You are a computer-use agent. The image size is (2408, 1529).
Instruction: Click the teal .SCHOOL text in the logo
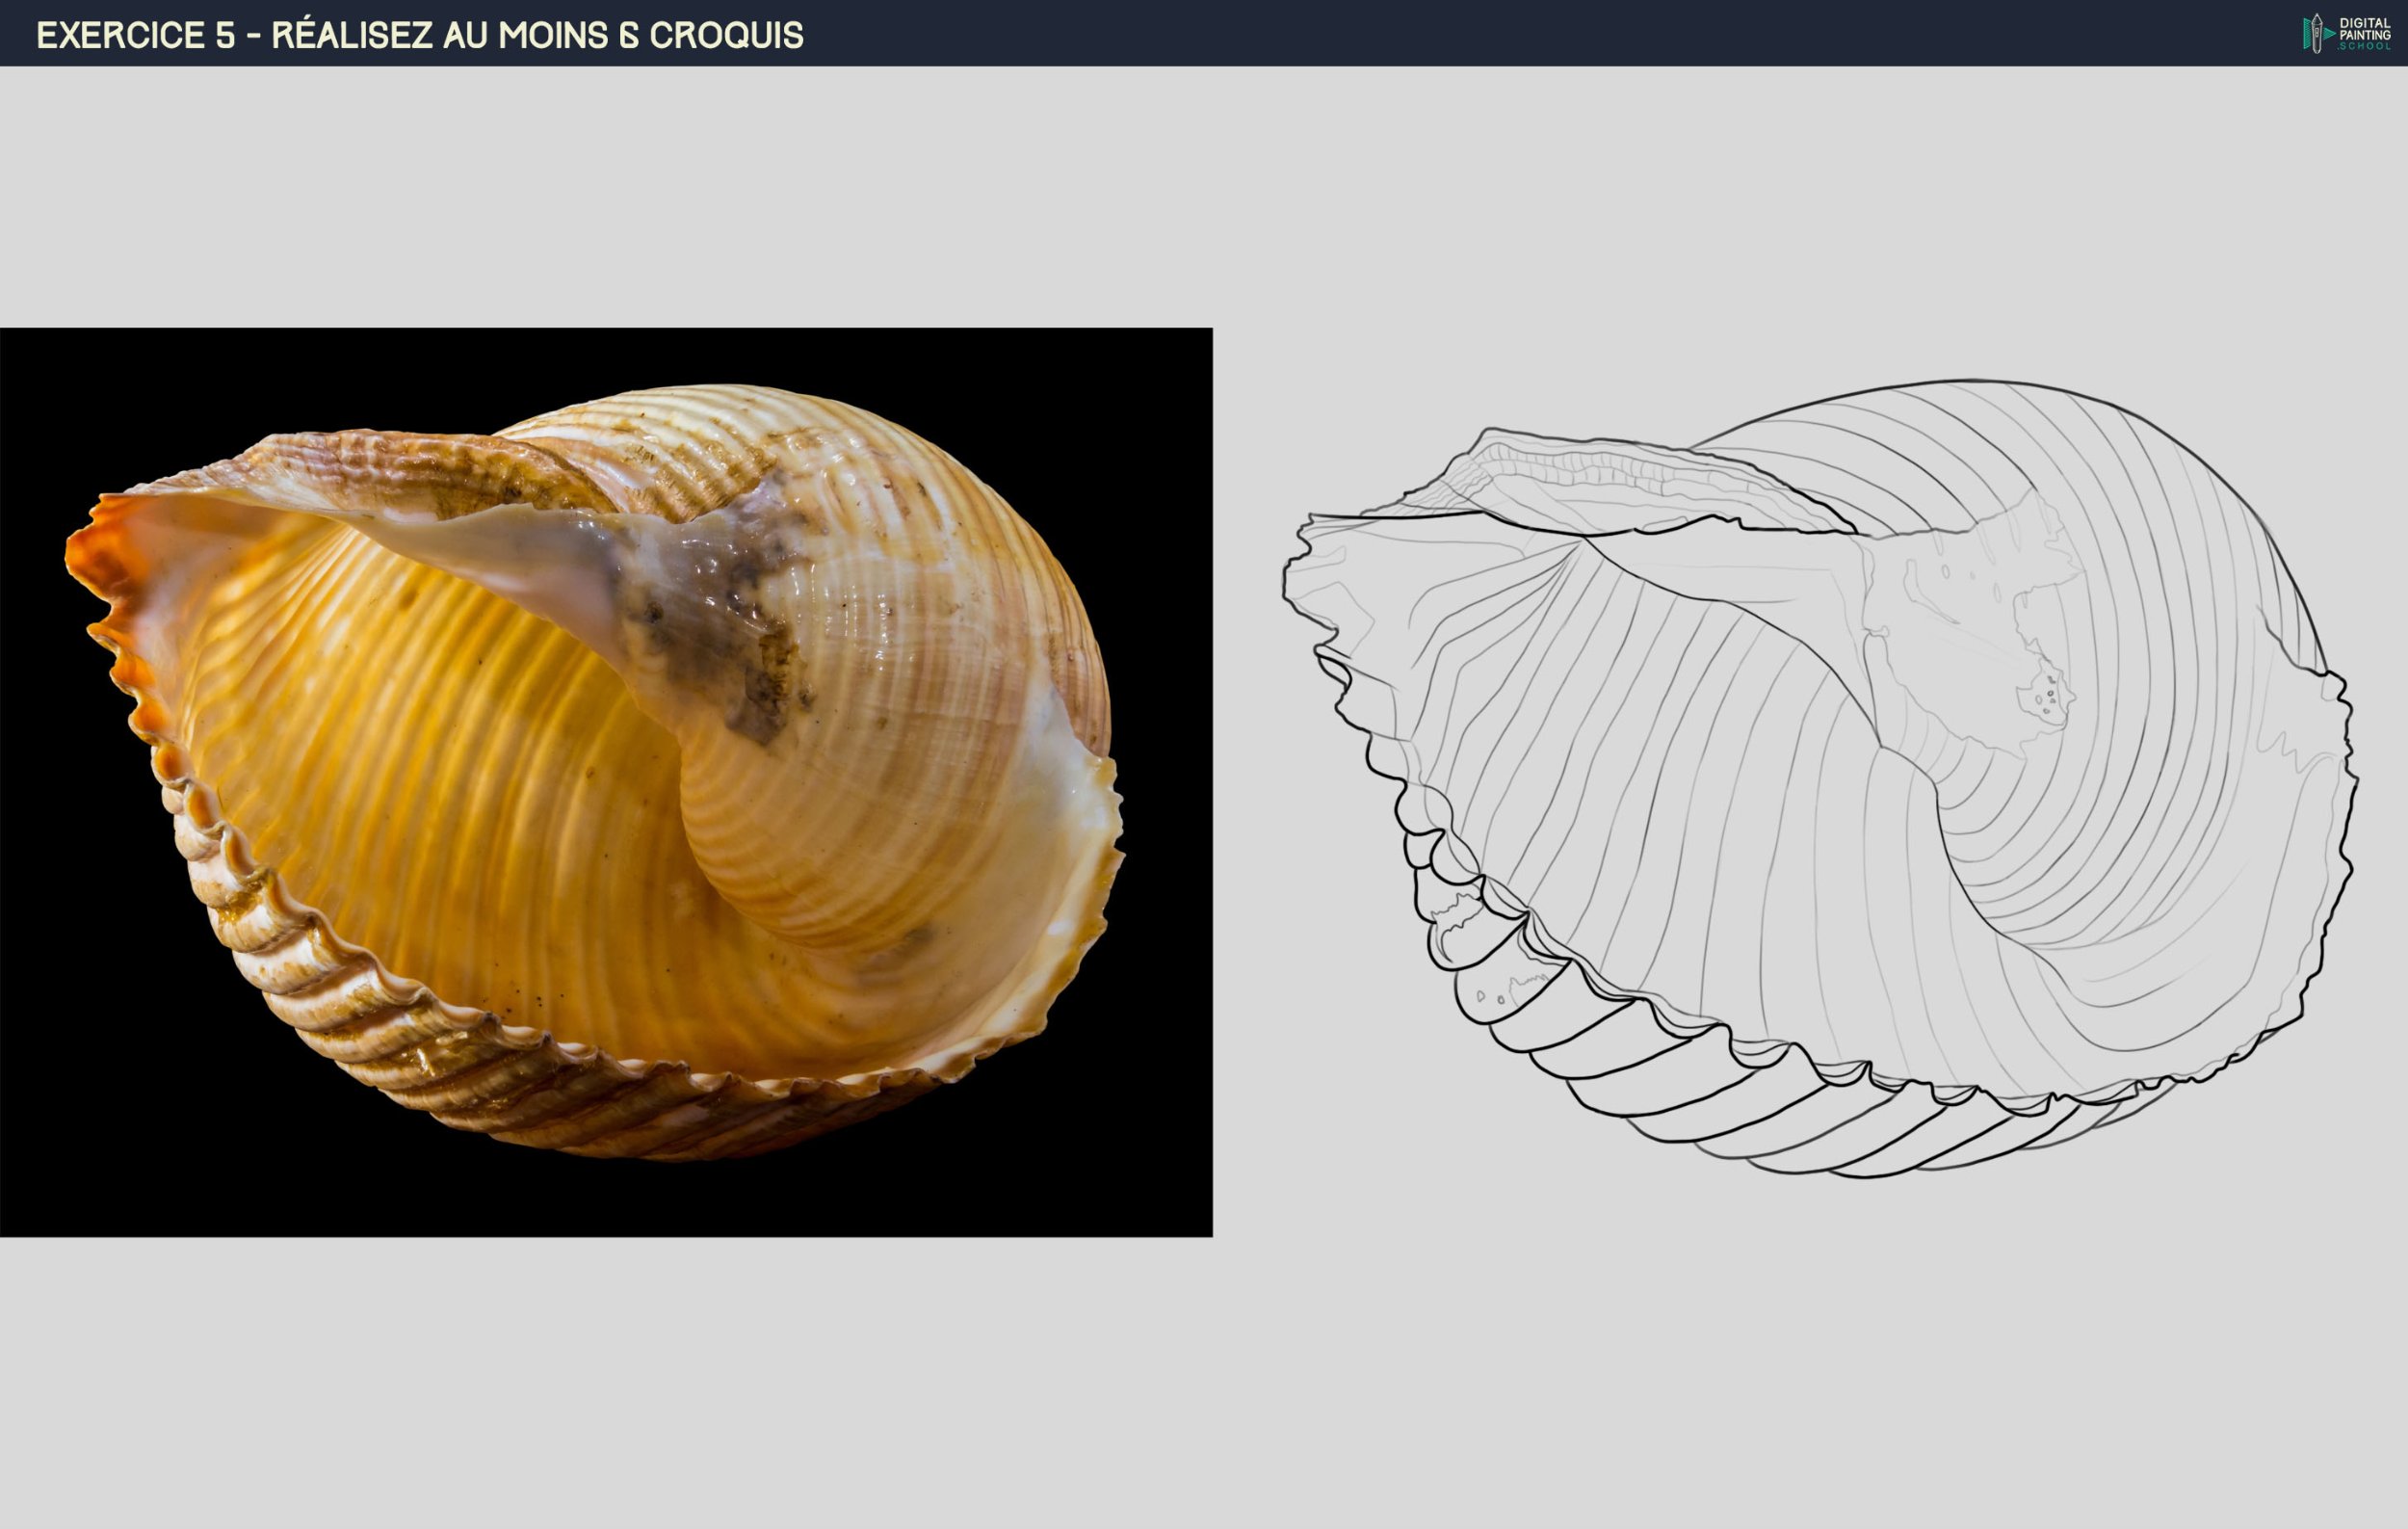coord(2366,47)
